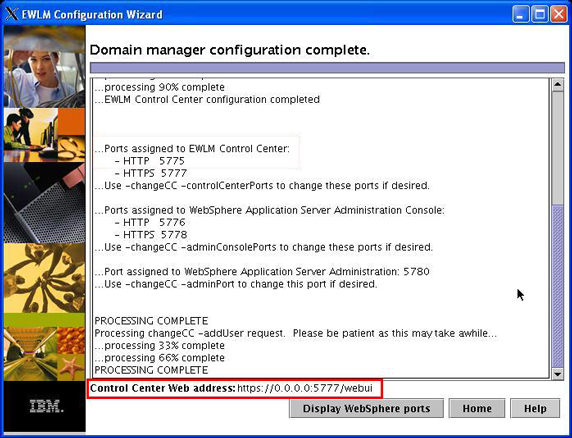Click '...processing 90% complete' line

point(159,87)
